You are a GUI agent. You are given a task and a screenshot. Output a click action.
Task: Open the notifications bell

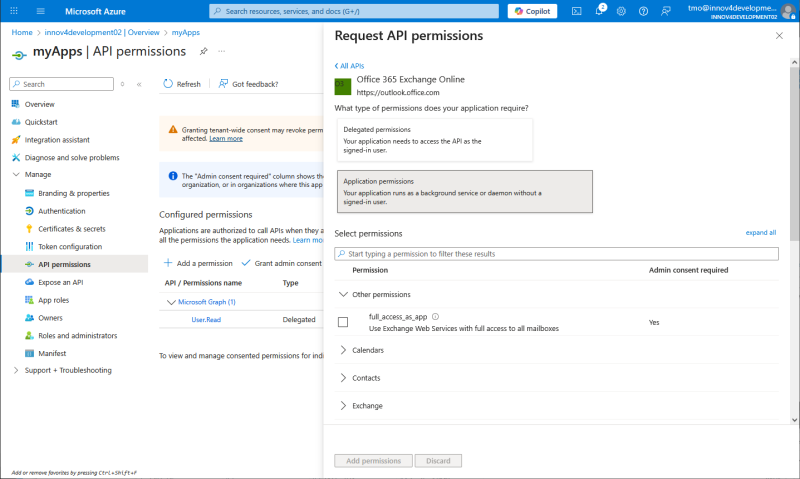tap(599, 11)
